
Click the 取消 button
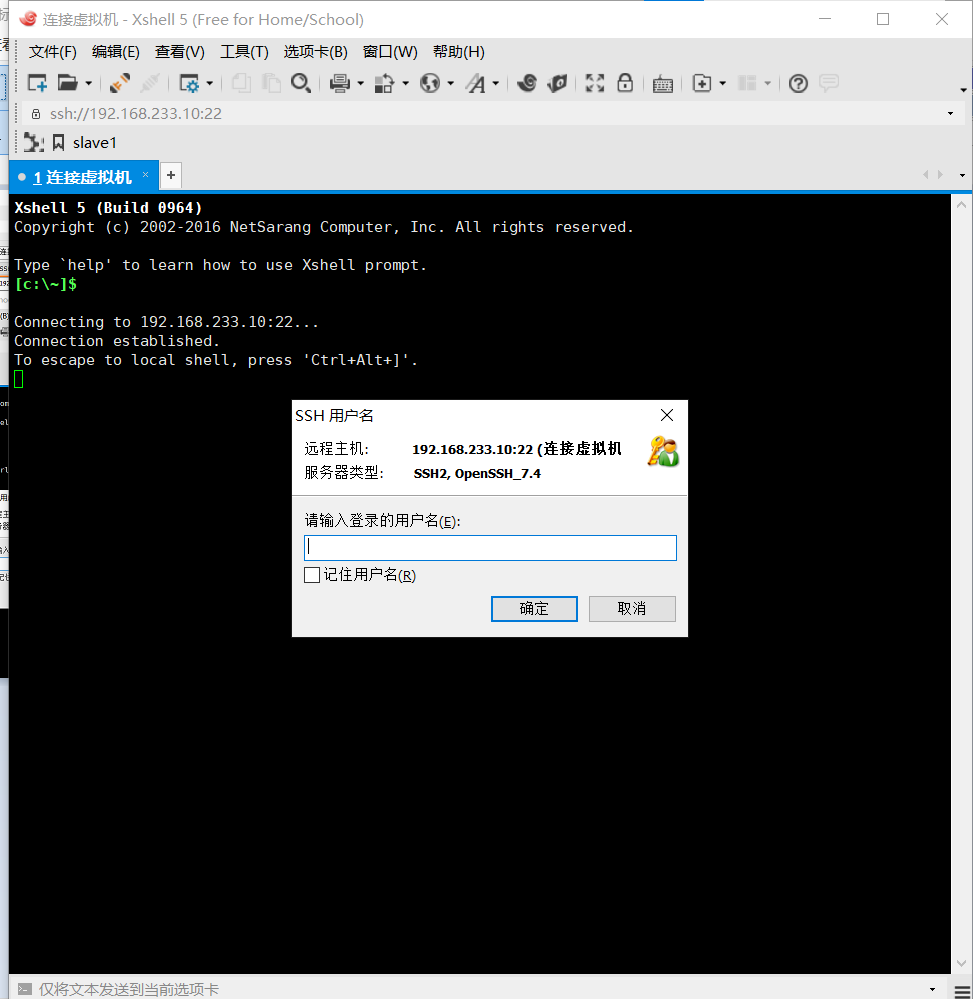point(632,608)
